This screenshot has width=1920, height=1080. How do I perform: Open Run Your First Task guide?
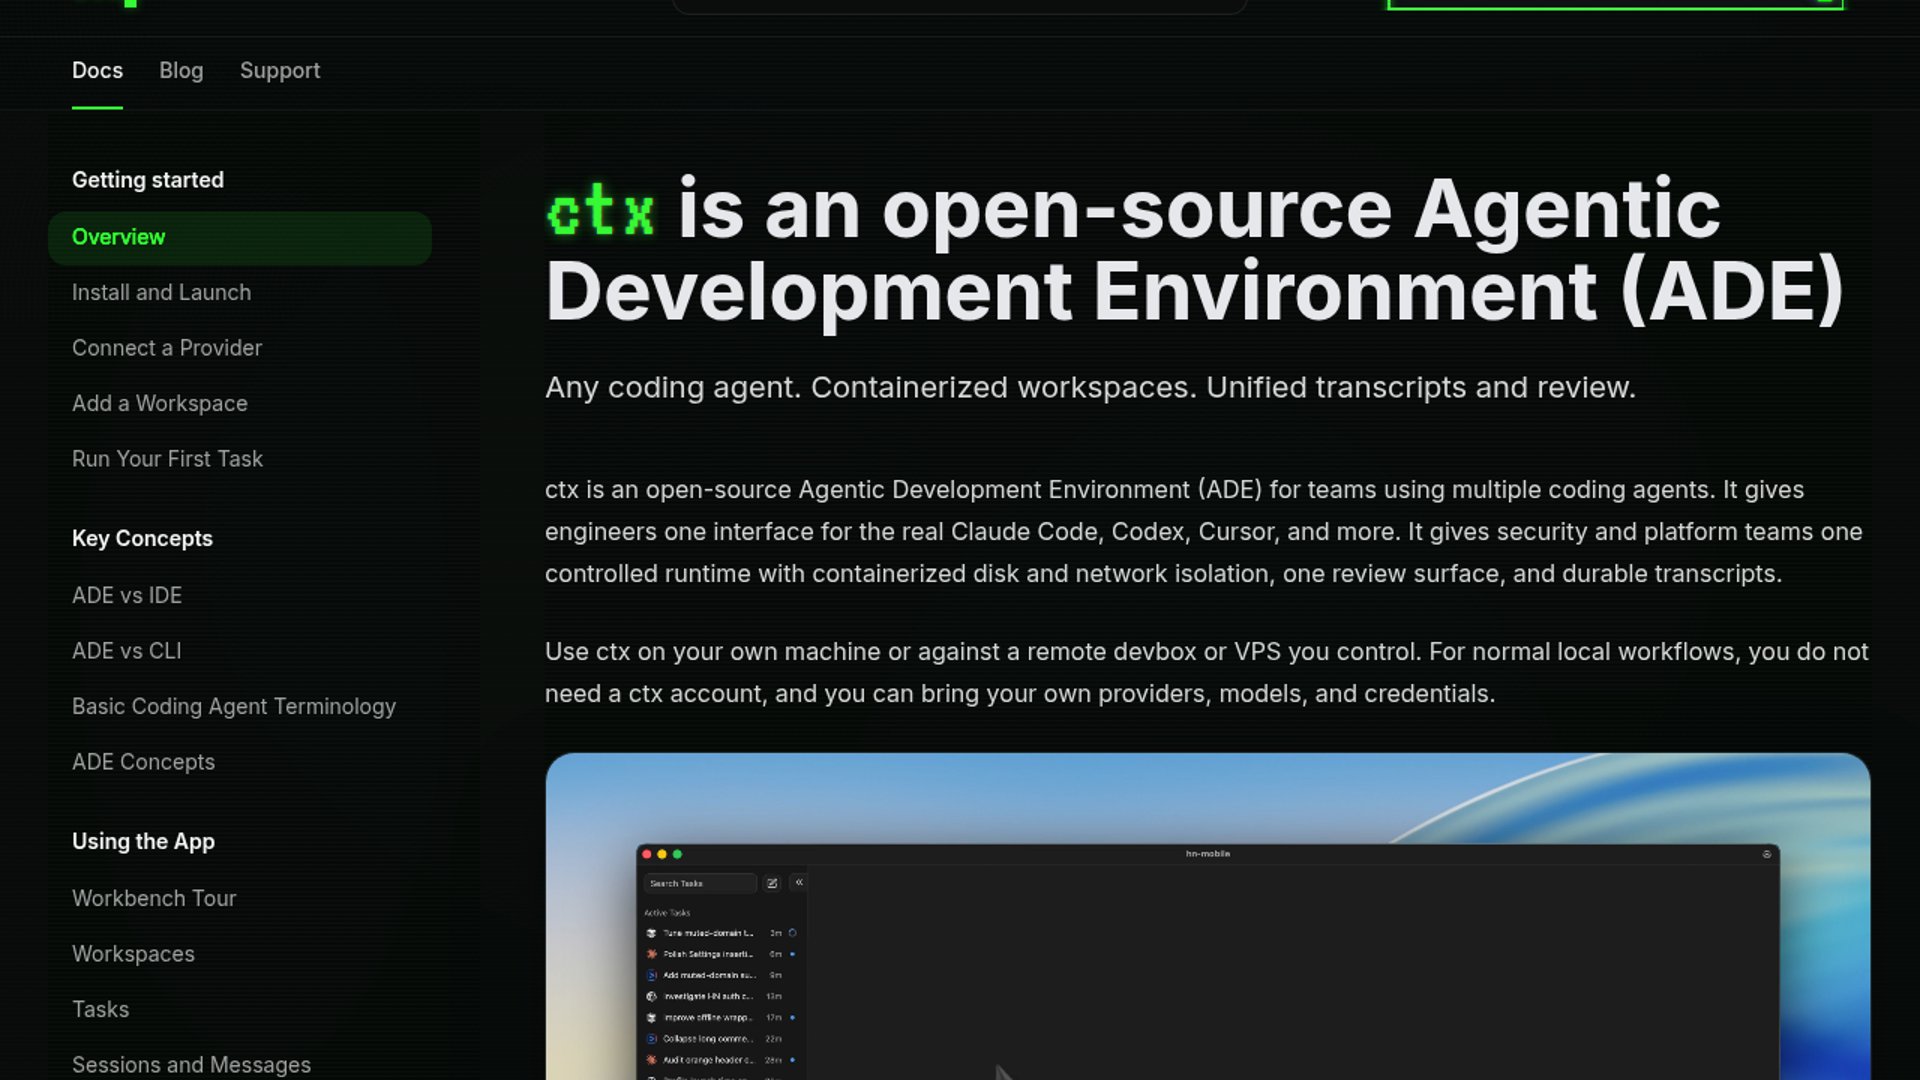(167, 459)
